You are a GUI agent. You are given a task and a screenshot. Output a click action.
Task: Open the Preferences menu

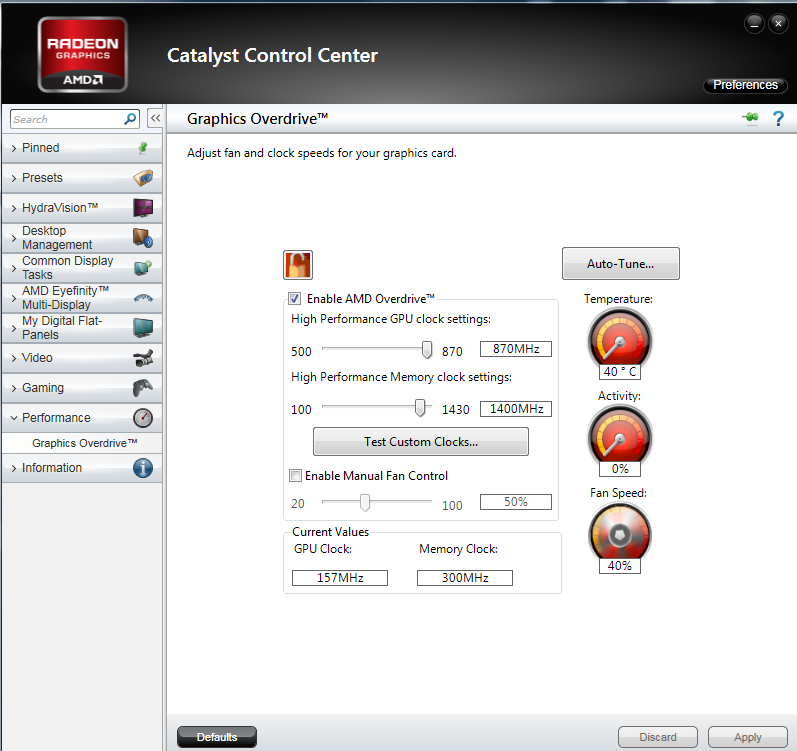click(745, 85)
